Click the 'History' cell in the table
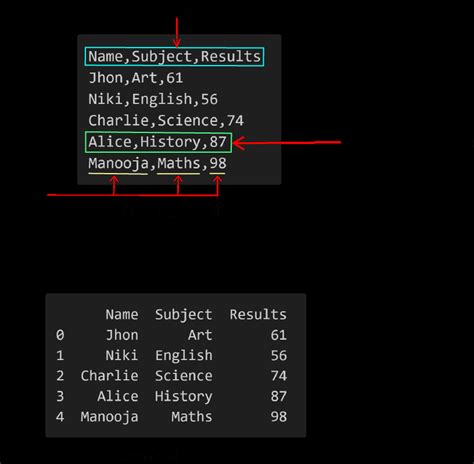Image resolution: width=474 pixels, height=464 pixels. click(184, 397)
